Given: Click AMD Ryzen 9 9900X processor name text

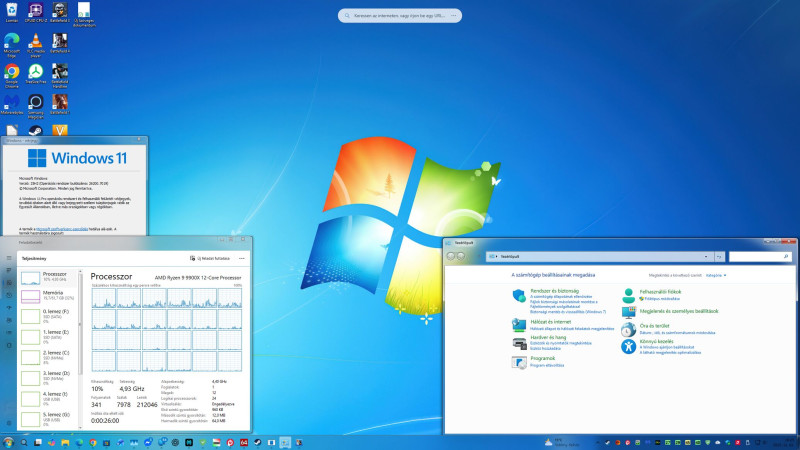Looking at the screenshot, I should tap(198, 278).
